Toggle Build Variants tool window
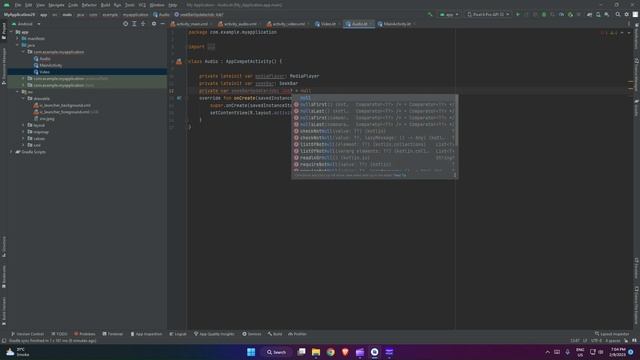This screenshot has width=640, height=360. (4, 311)
